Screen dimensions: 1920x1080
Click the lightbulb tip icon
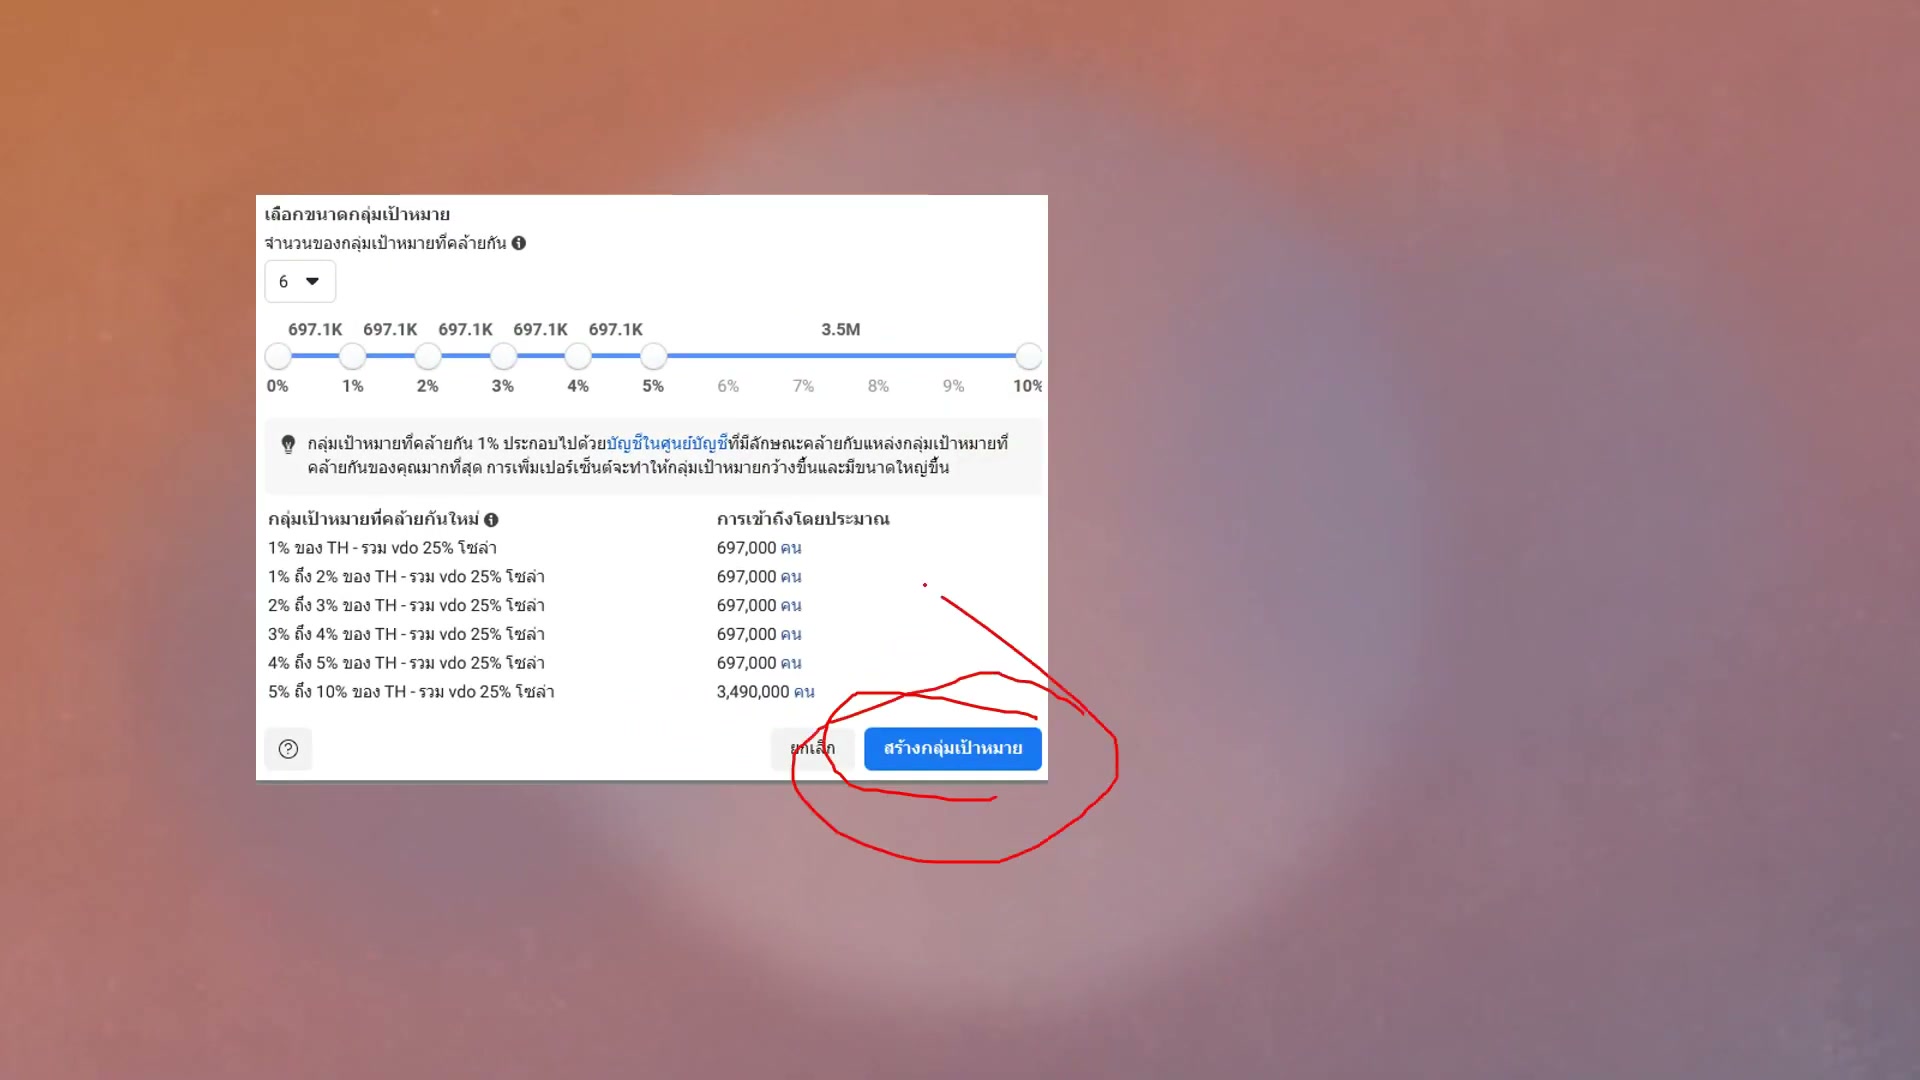pos(288,444)
